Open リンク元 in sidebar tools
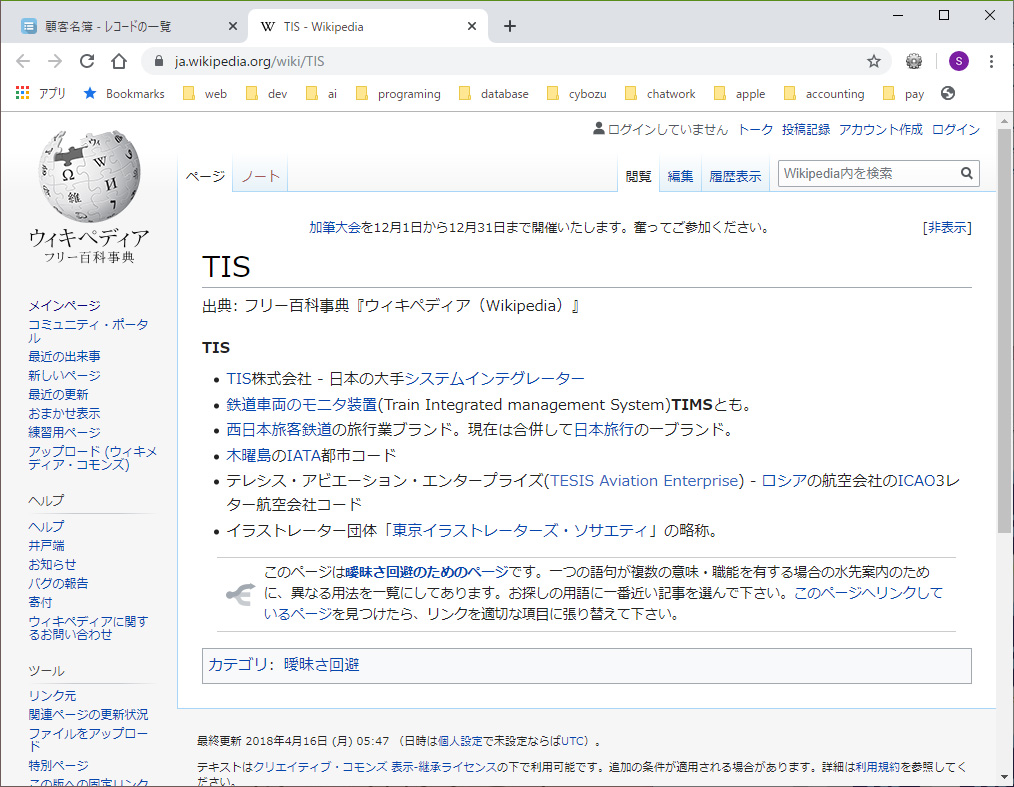This screenshot has height=787, width=1014. 52,696
